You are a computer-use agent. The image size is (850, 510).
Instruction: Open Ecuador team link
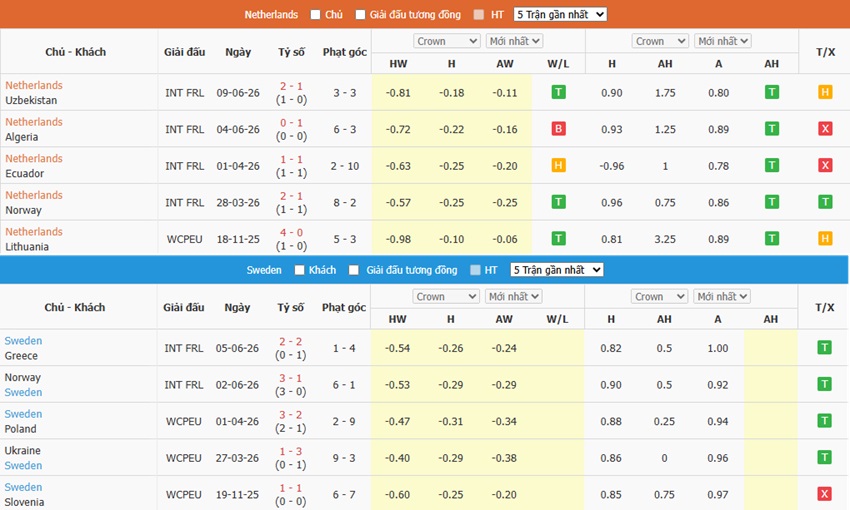coord(24,173)
